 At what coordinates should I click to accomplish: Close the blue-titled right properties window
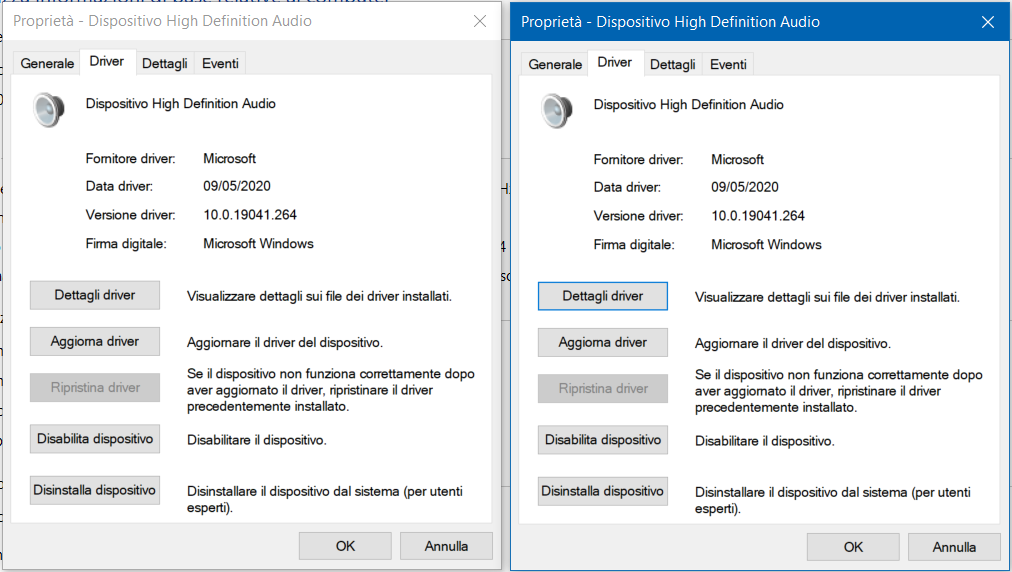[x=987, y=23]
